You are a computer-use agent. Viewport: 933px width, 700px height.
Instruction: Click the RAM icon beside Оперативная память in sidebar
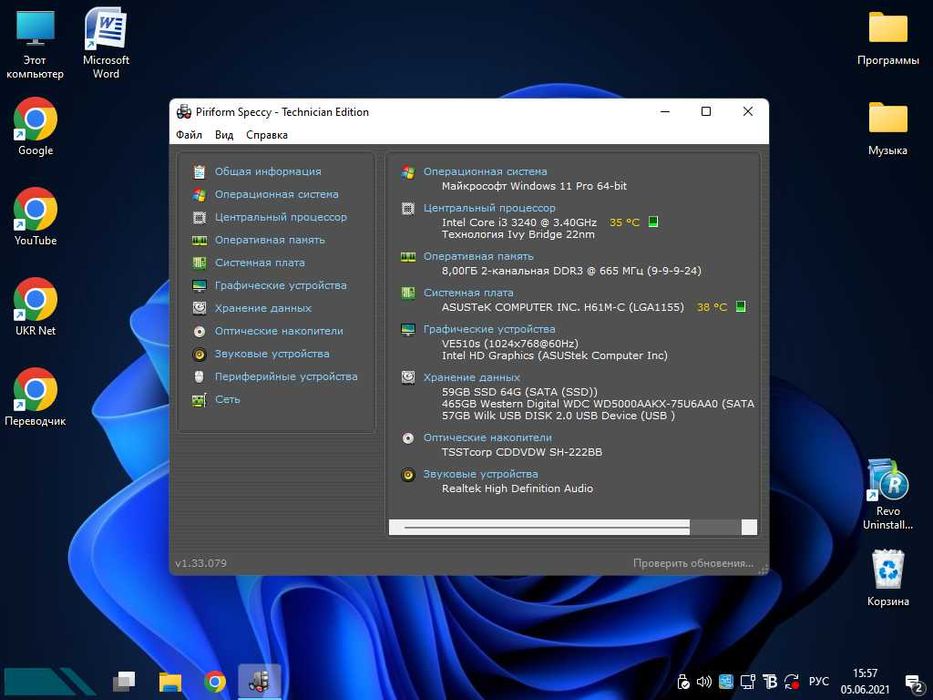(200, 240)
